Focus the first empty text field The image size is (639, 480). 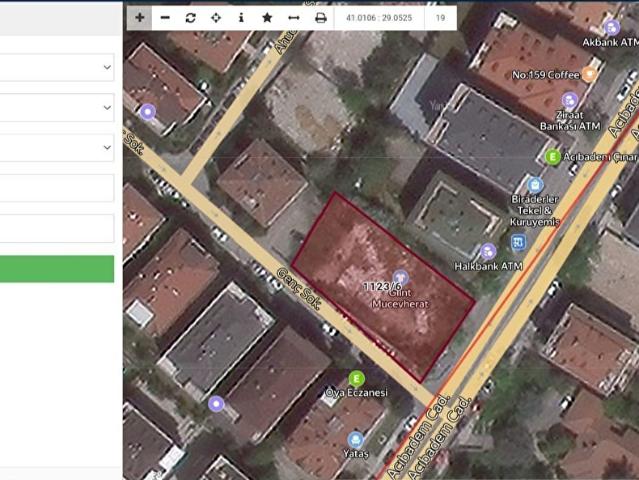[x=57, y=188]
